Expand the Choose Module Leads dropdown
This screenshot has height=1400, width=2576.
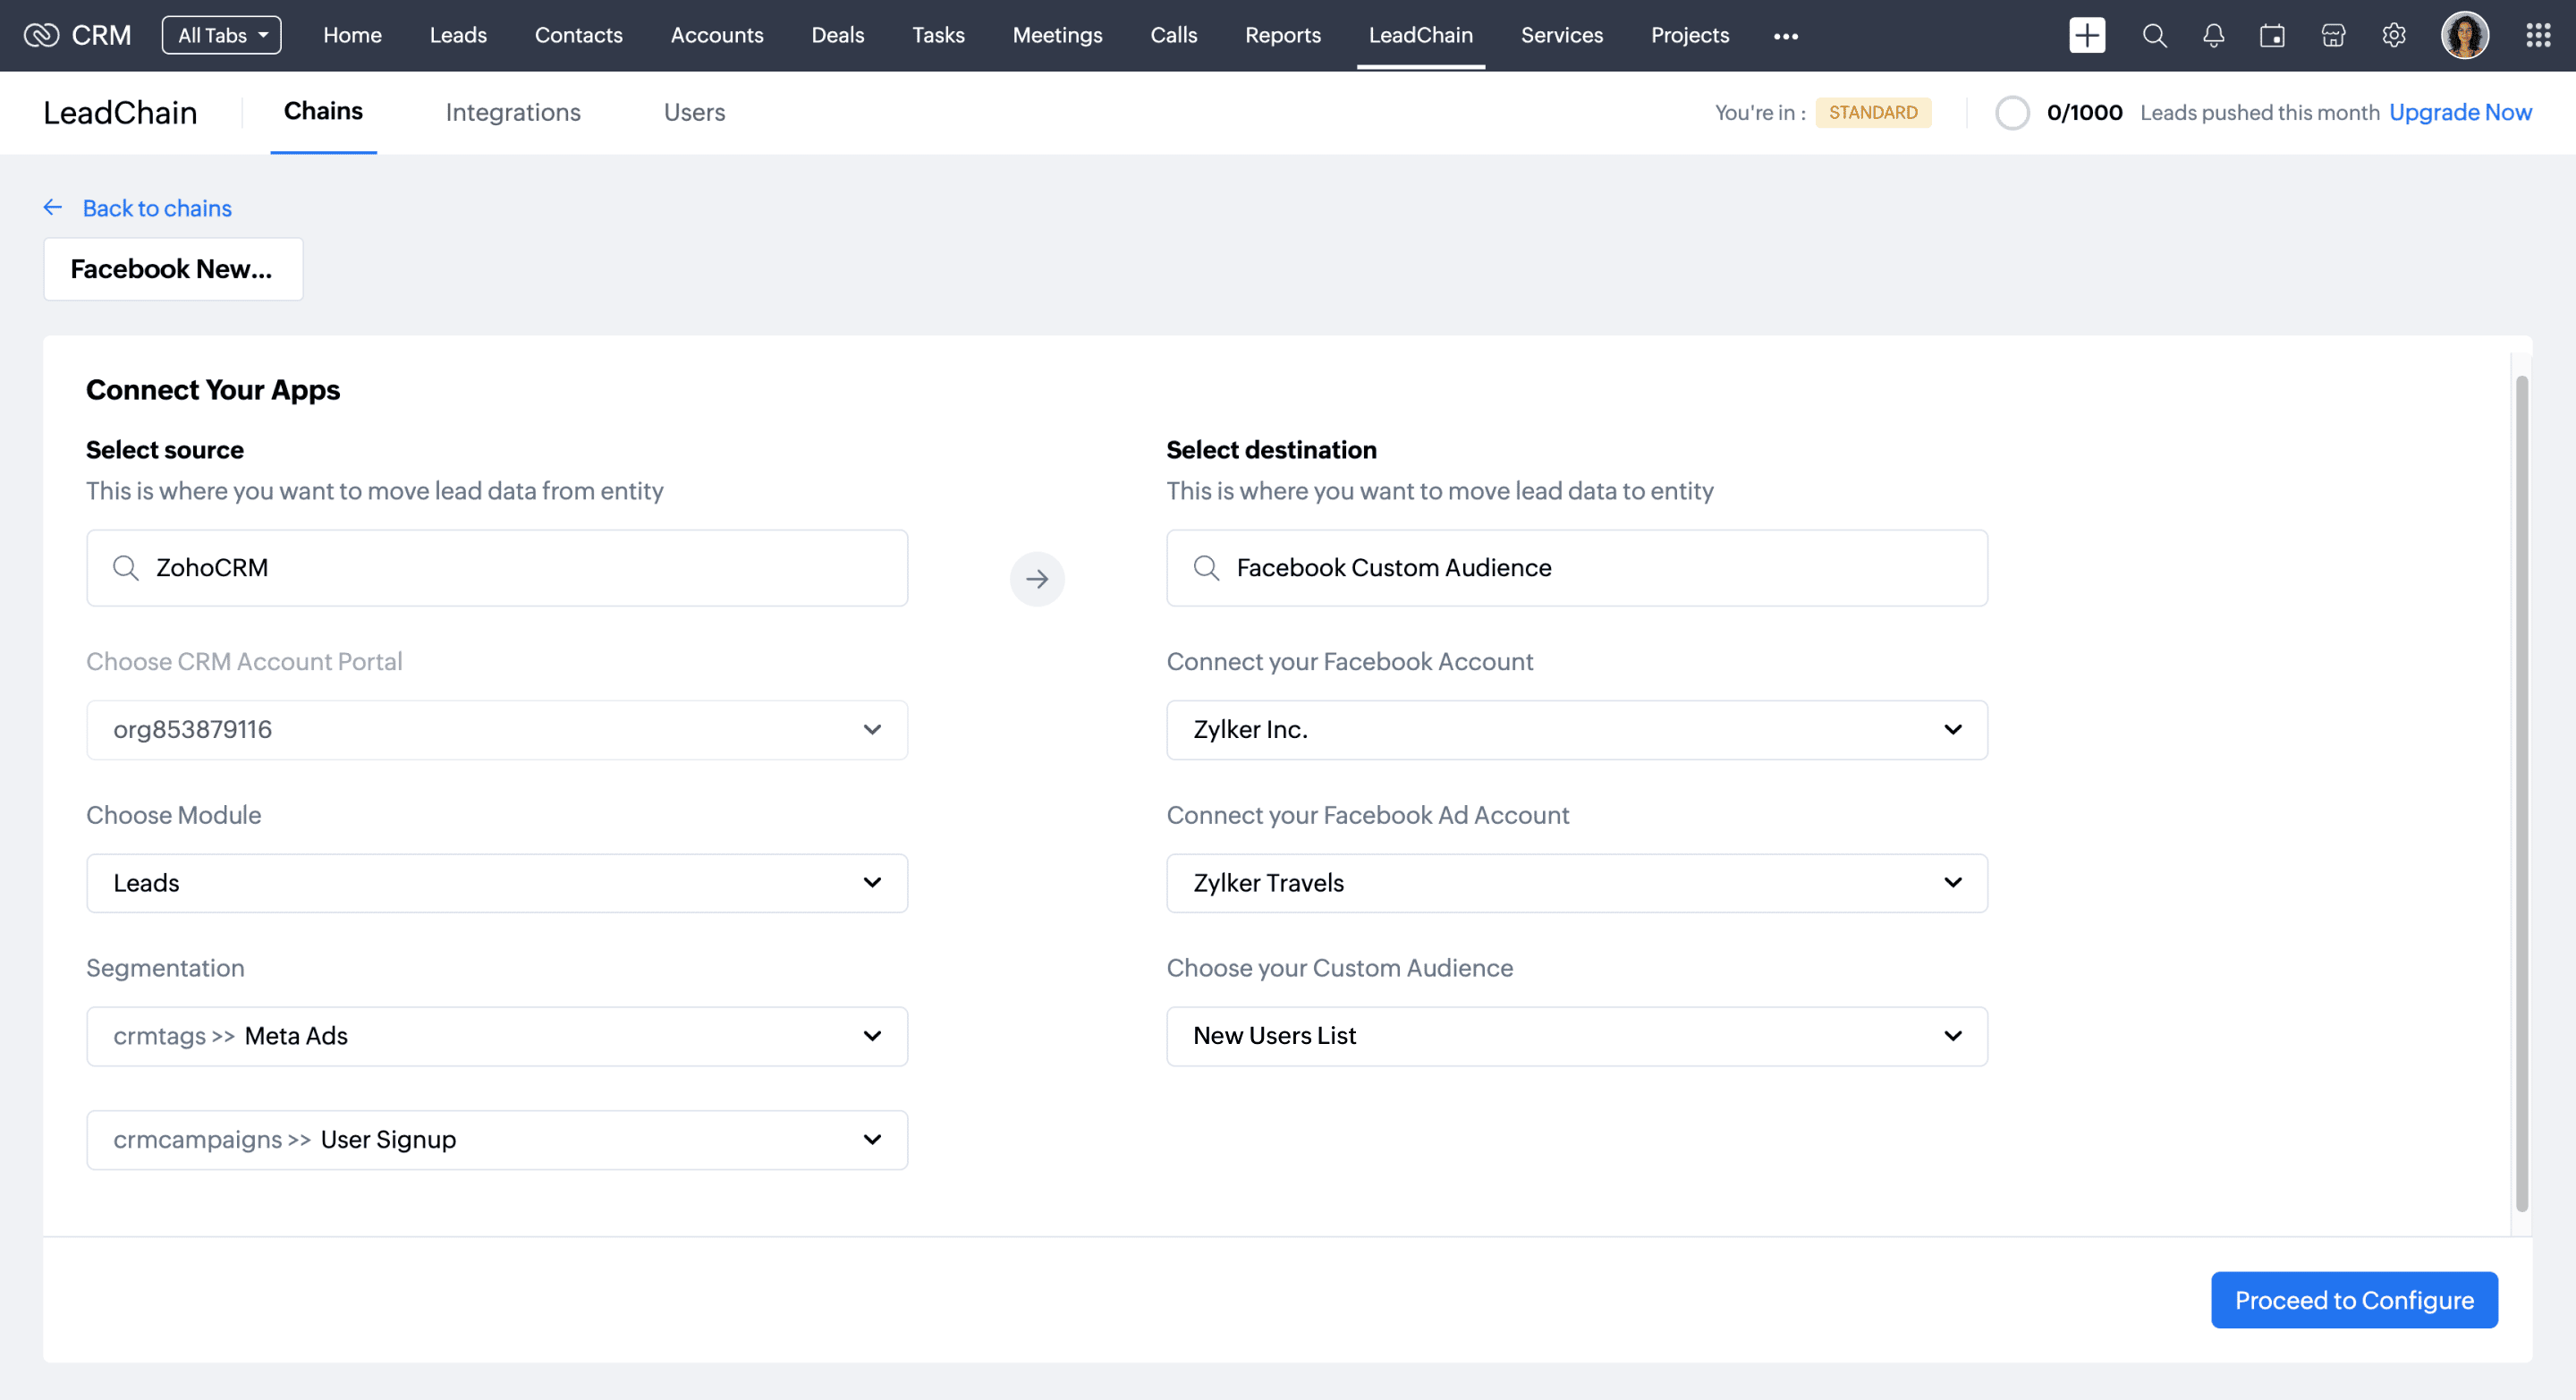pos(496,882)
